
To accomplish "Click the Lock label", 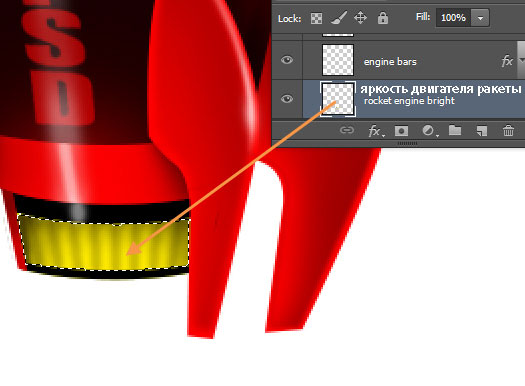I will [x=289, y=18].
